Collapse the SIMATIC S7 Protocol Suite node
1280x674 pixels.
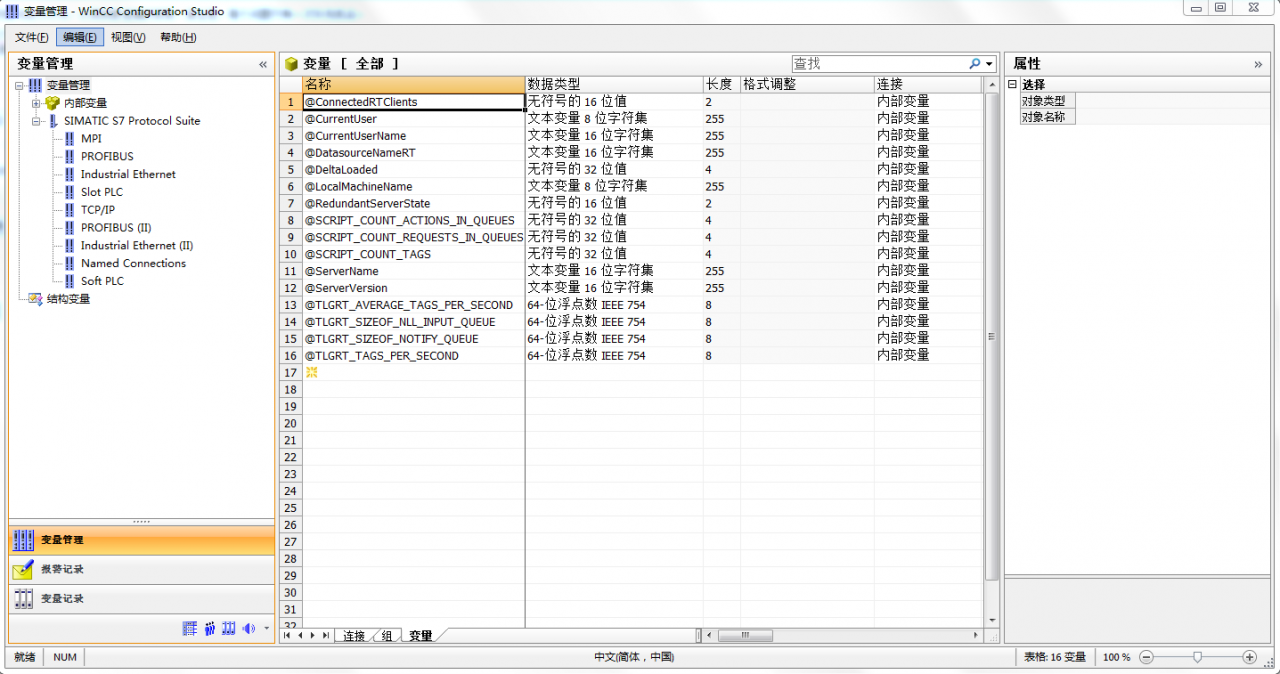coord(36,121)
